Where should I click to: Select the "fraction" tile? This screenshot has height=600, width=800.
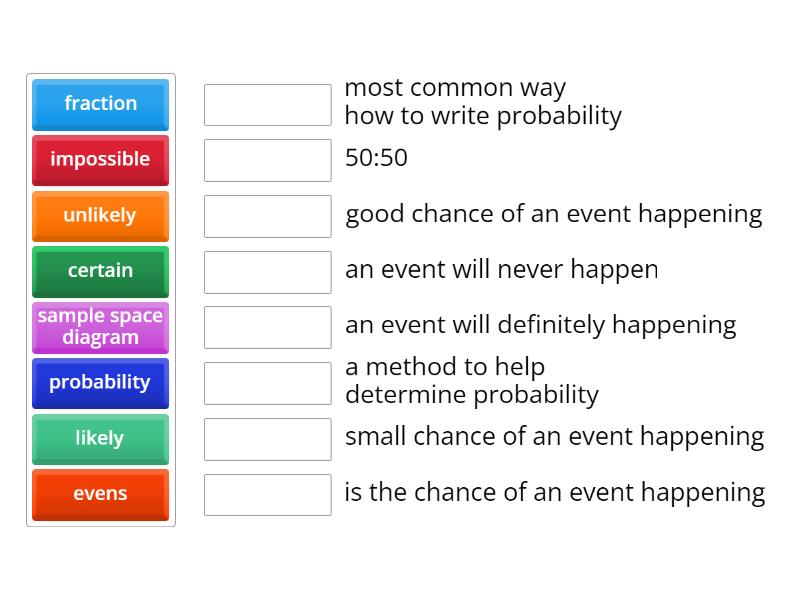pos(100,104)
